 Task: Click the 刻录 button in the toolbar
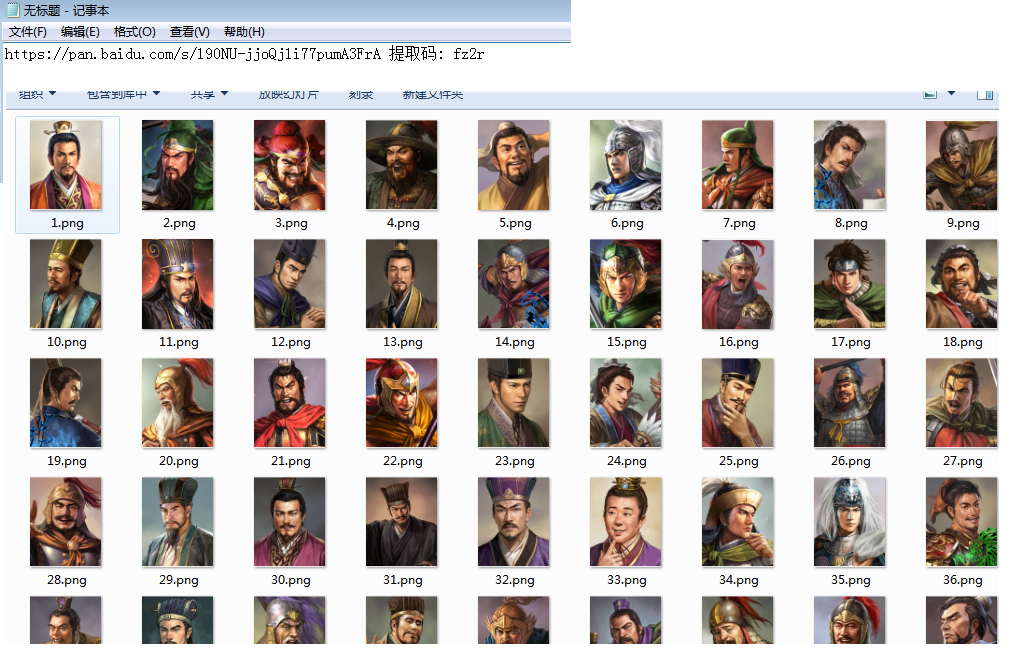tap(360, 94)
